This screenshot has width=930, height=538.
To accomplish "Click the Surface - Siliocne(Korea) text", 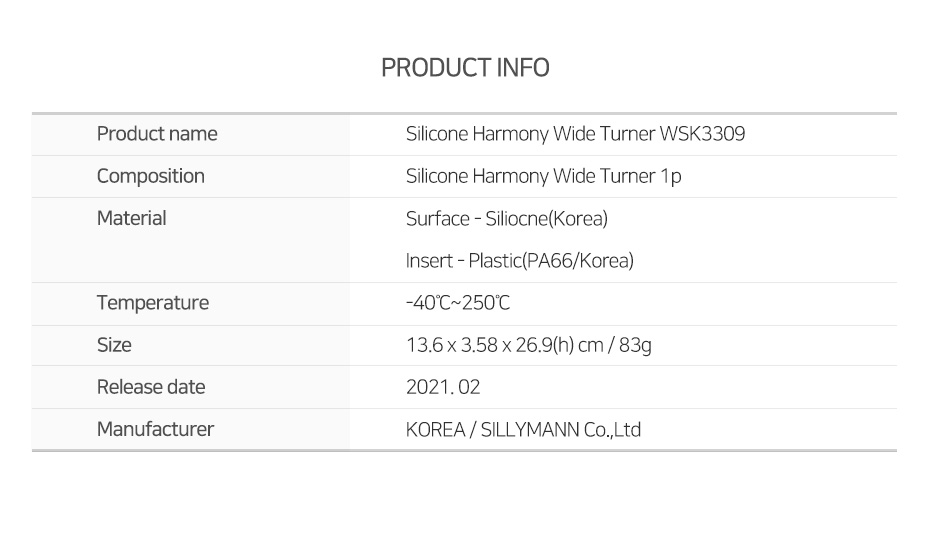I will tap(507, 219).
